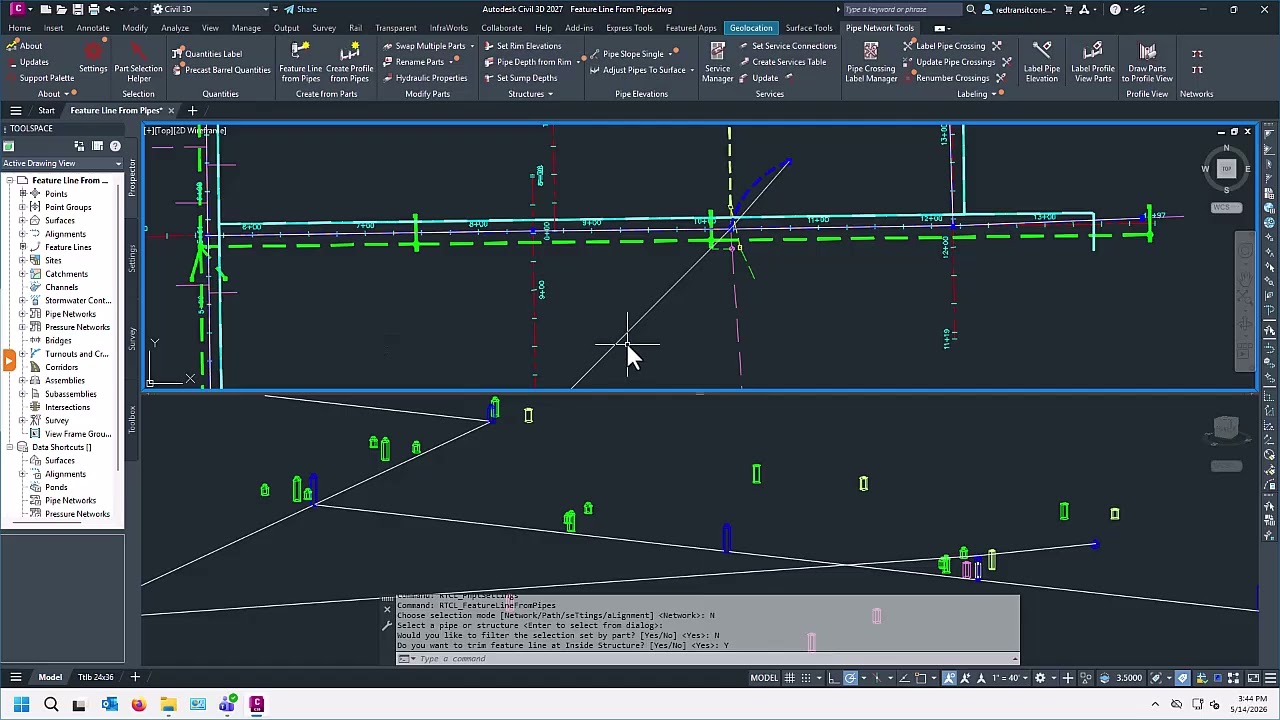Open the T1lb 24x36 layout tab

(x=96, y=678)
